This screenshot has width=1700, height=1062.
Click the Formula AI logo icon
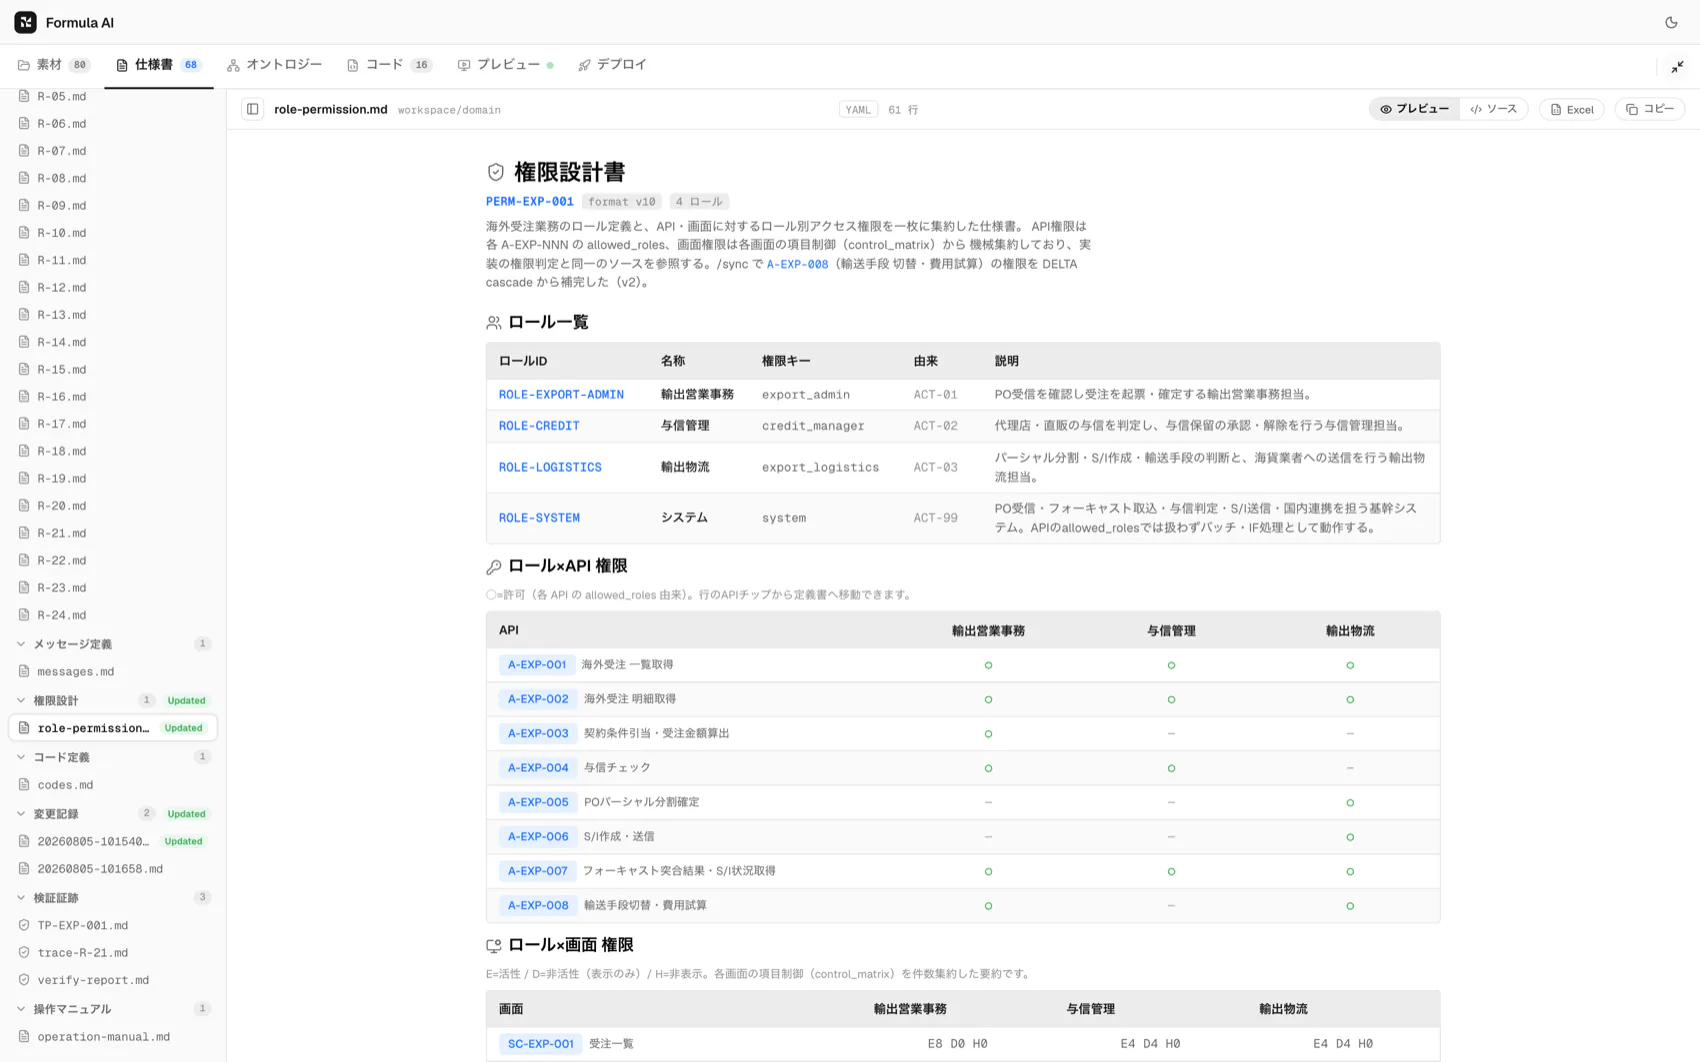25,22
